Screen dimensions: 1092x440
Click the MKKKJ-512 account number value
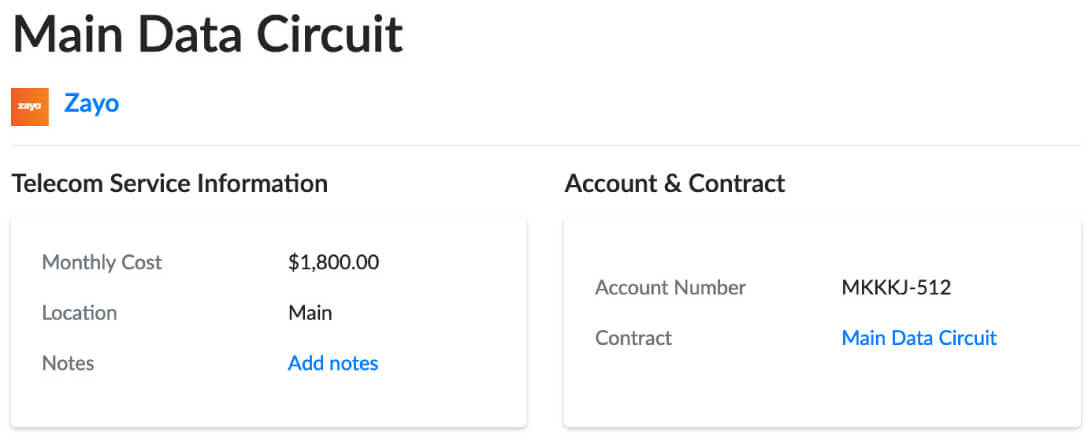[x=896, y=288]
